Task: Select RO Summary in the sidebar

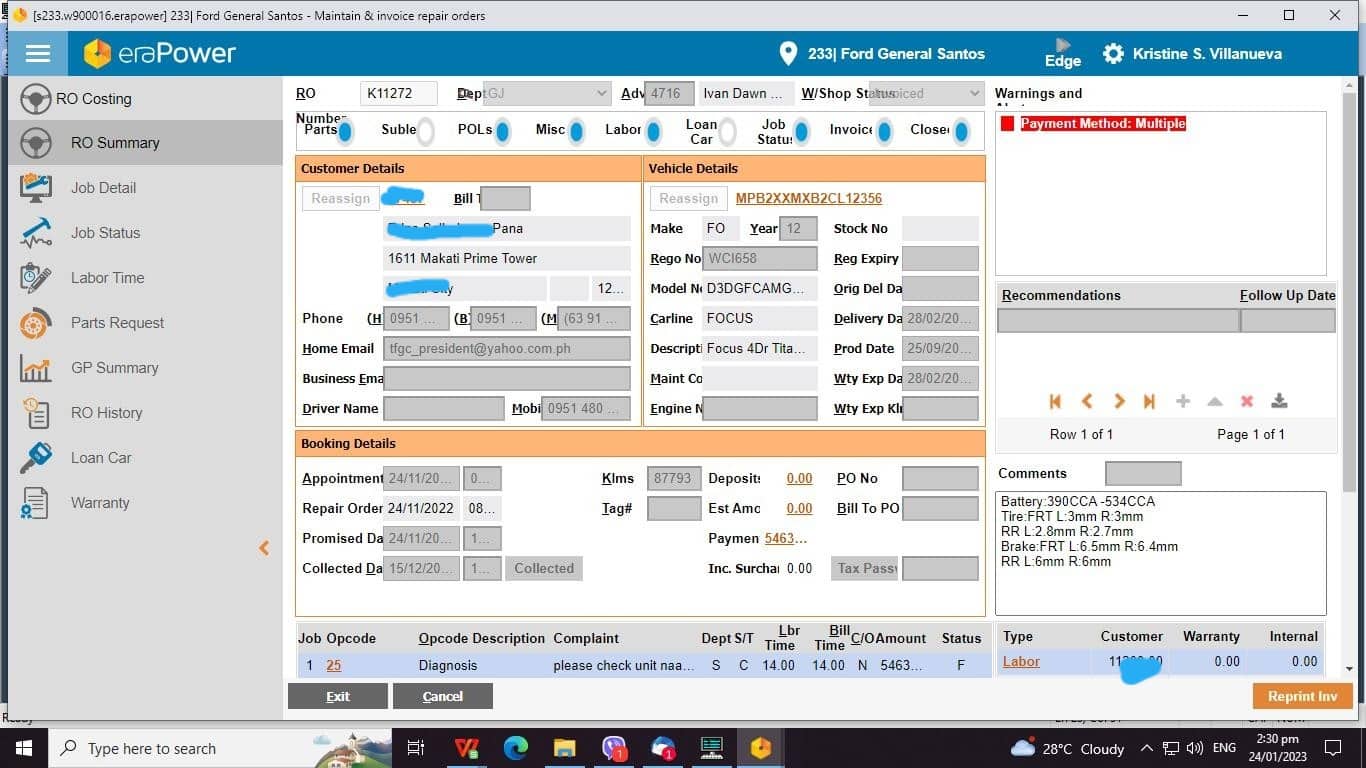Action: (x=146, y=143)
